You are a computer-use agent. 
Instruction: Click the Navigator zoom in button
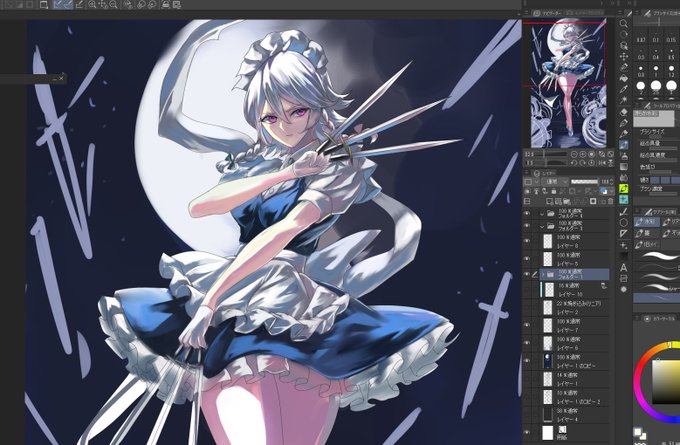point(583,154)
